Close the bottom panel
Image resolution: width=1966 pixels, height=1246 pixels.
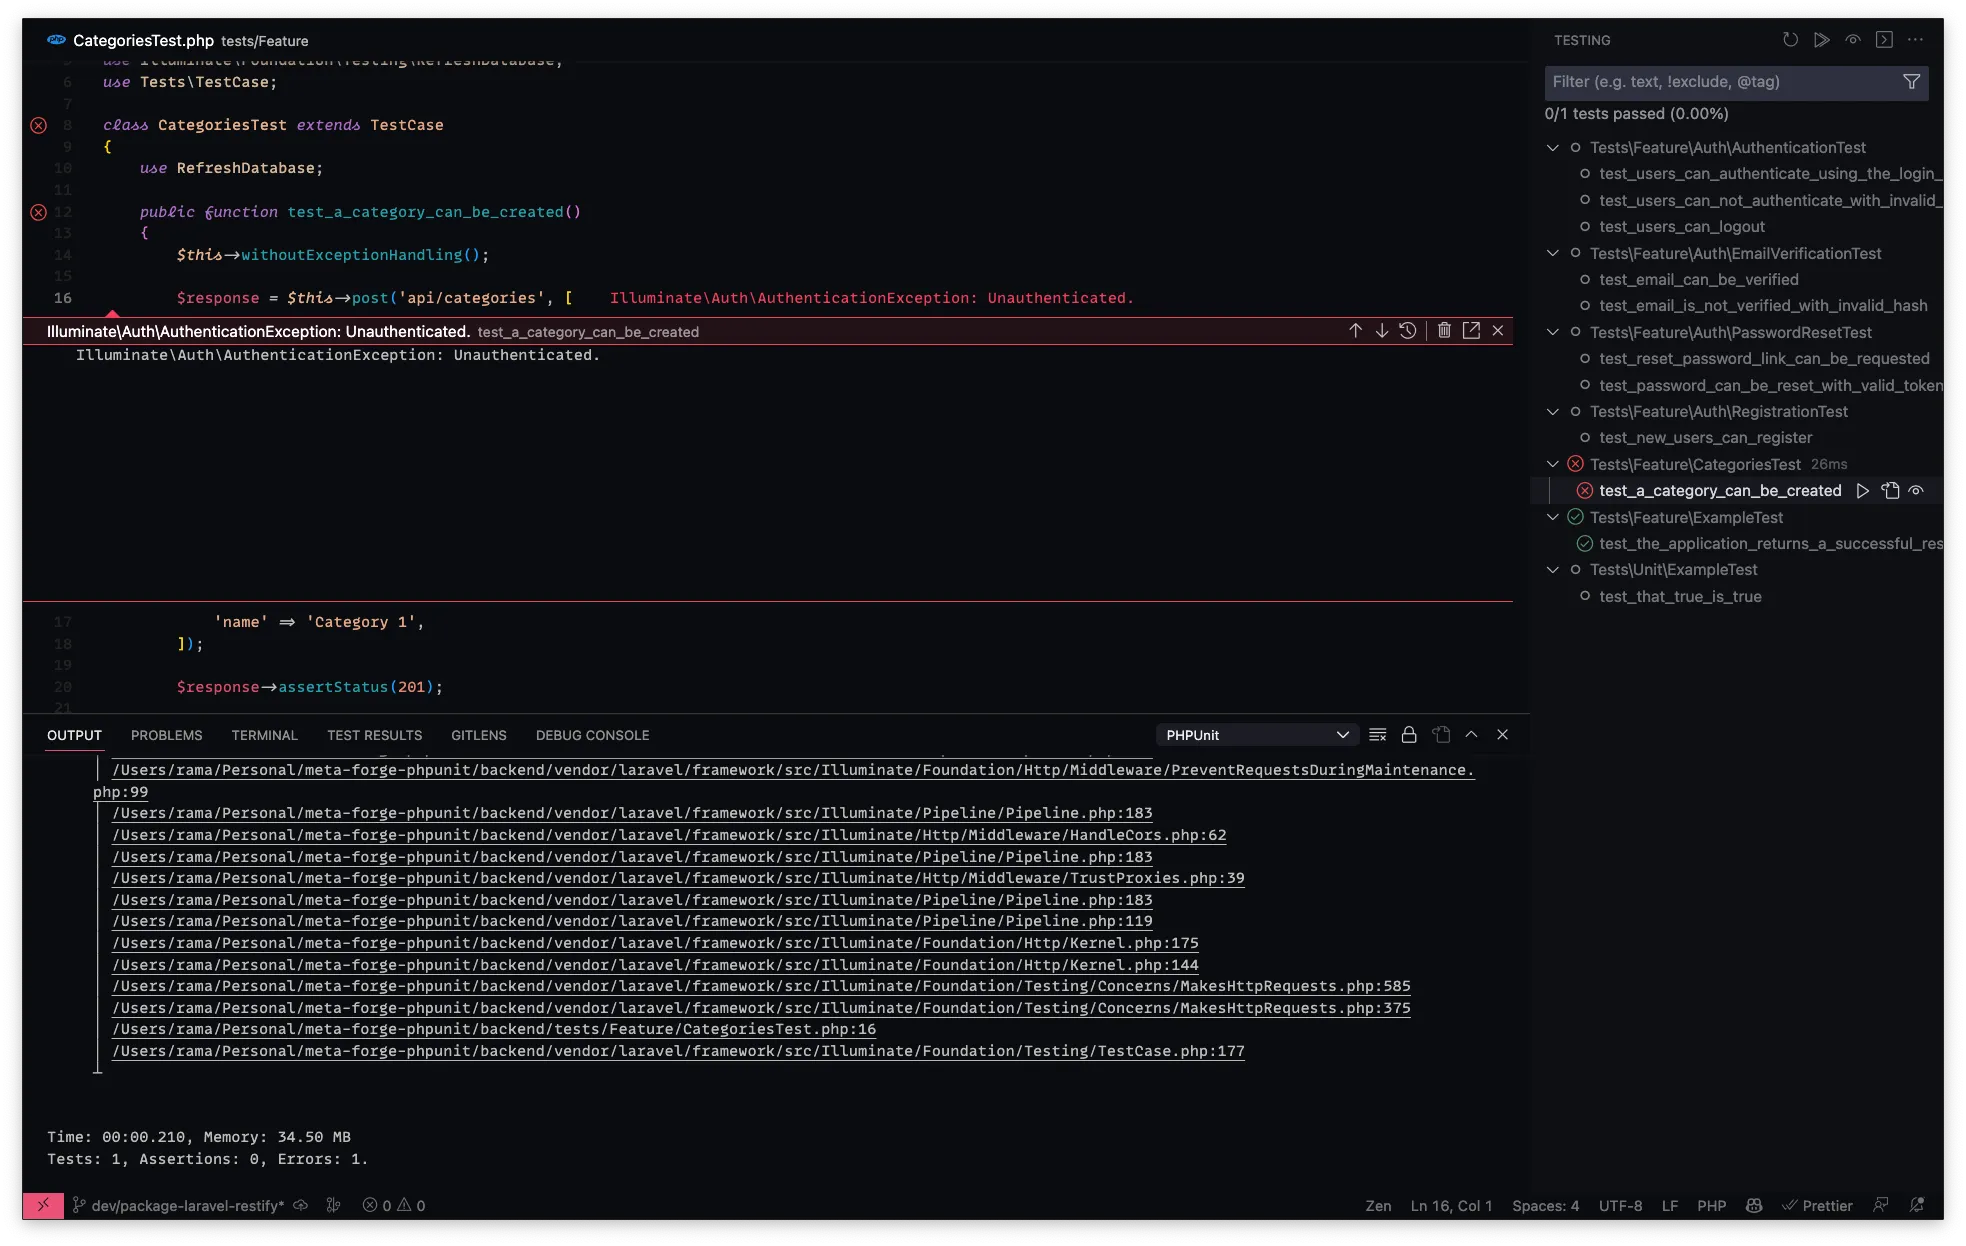pos(1502,735)
